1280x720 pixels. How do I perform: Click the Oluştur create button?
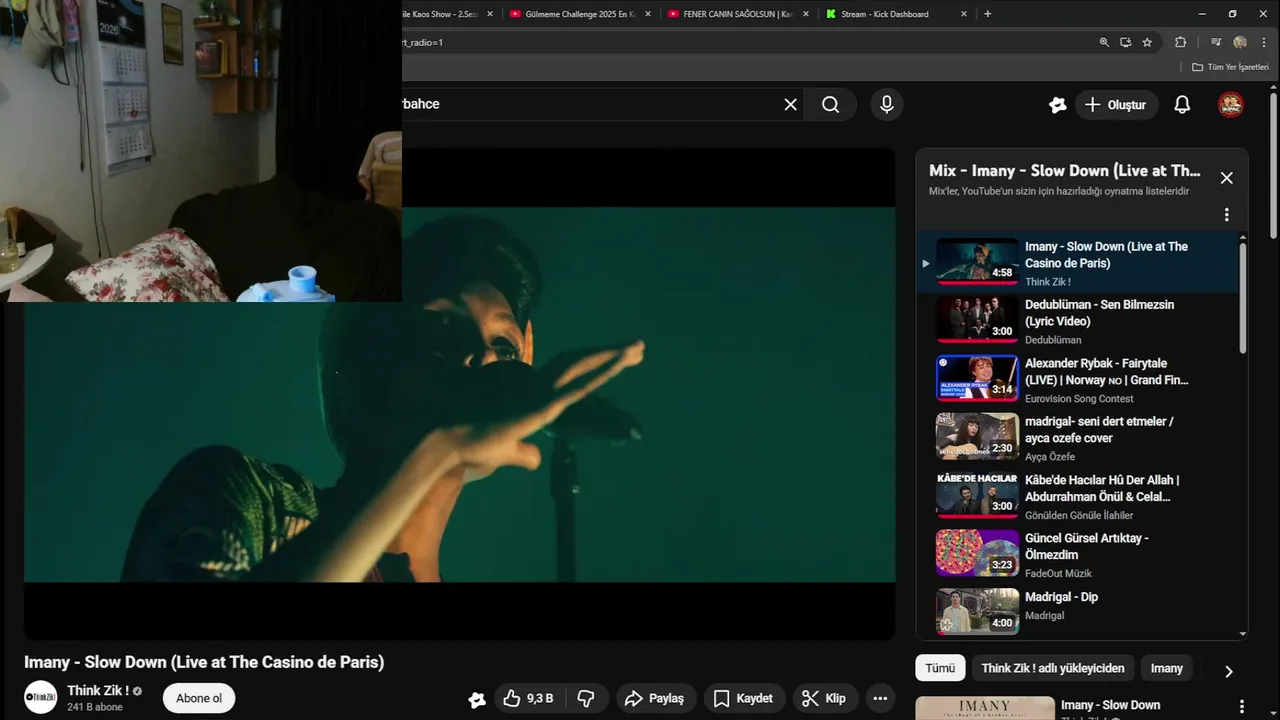pos(1116,105)
